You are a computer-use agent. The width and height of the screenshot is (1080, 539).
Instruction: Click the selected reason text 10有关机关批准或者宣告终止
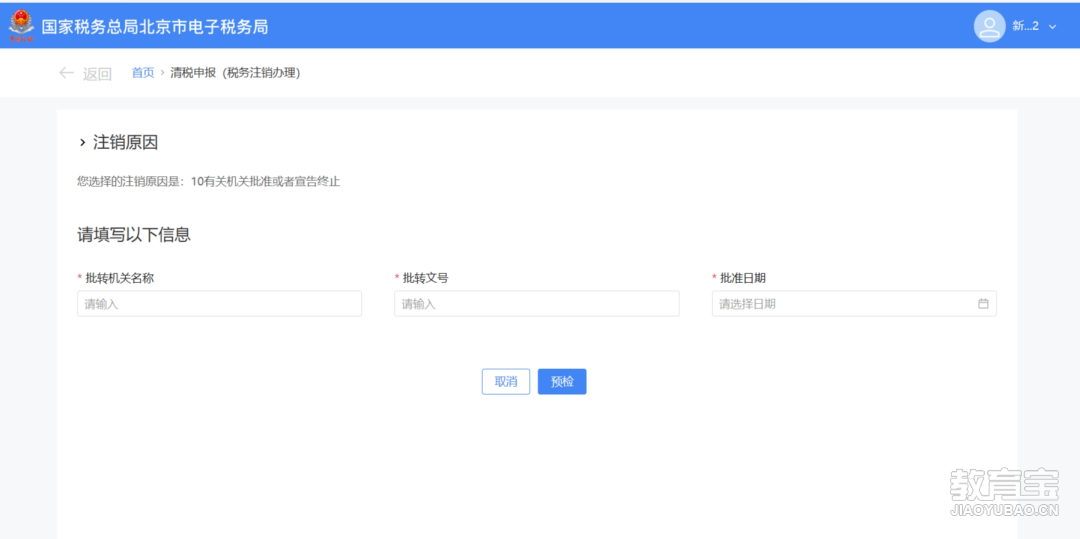(265, 182)
